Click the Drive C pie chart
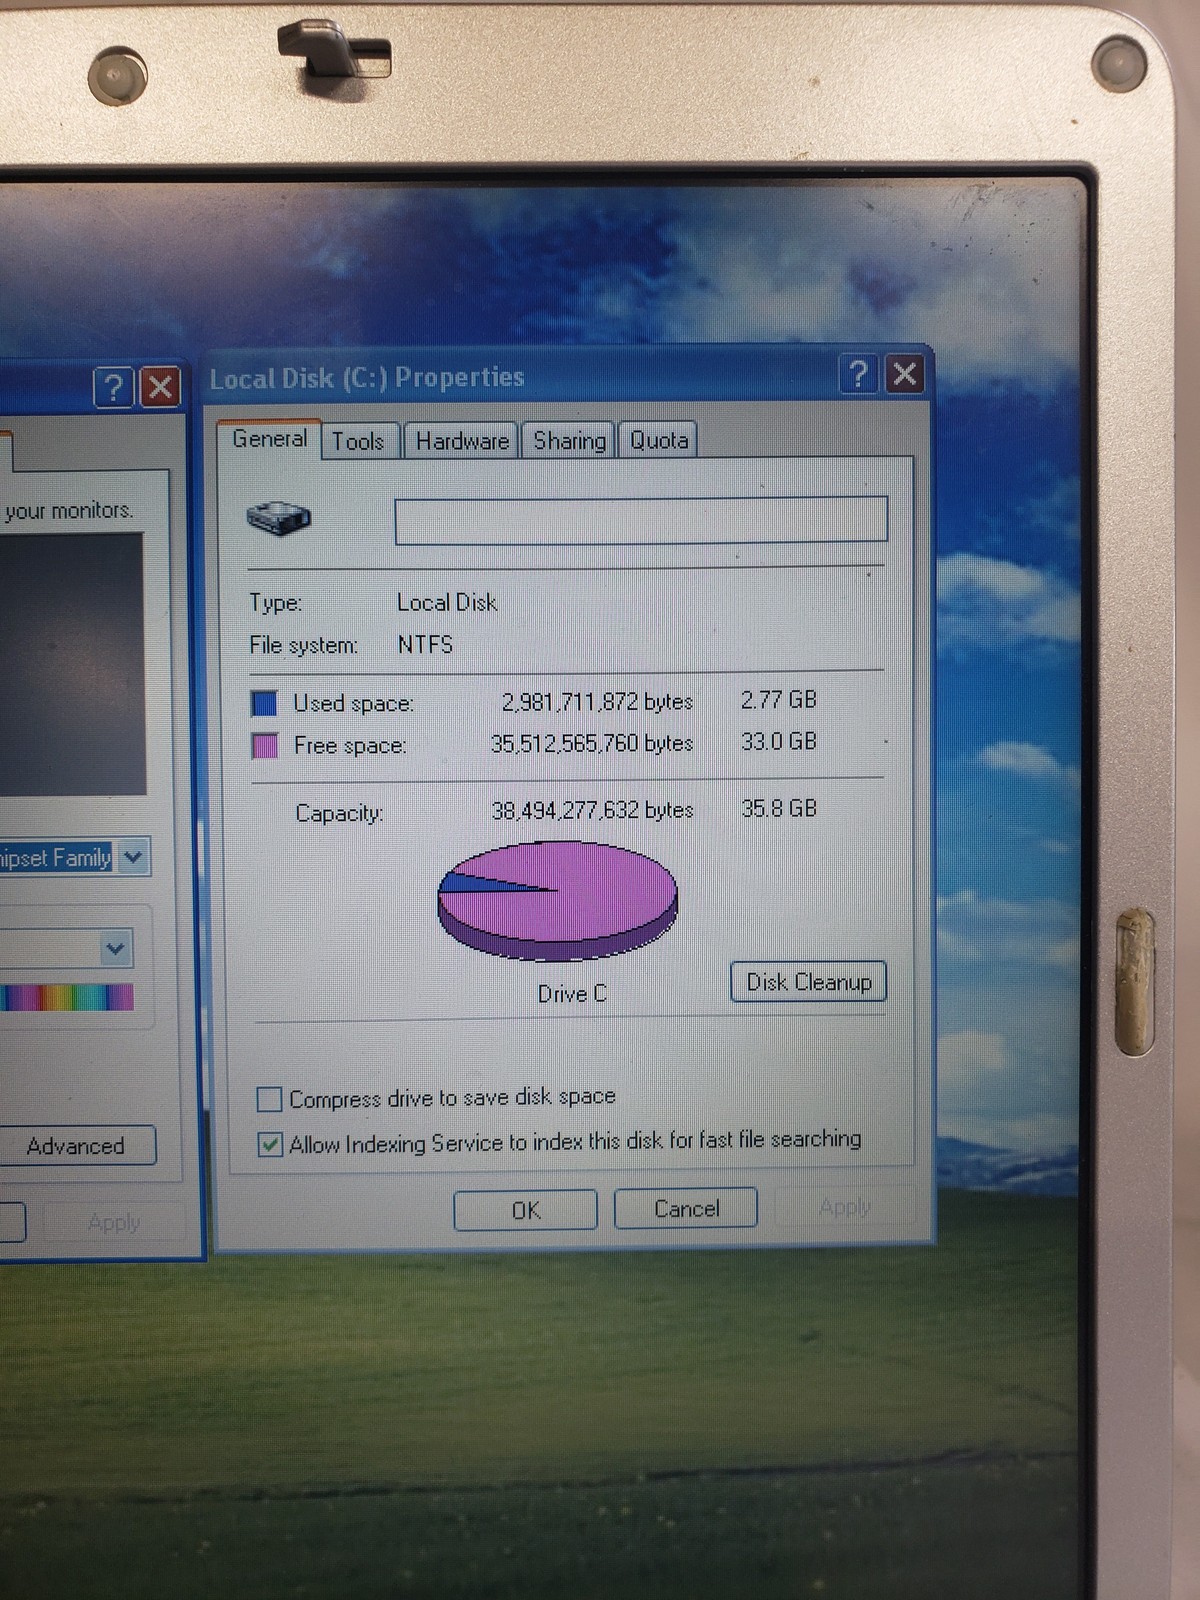Viewport: 1200px width, 1600px height. pos(558,900)
